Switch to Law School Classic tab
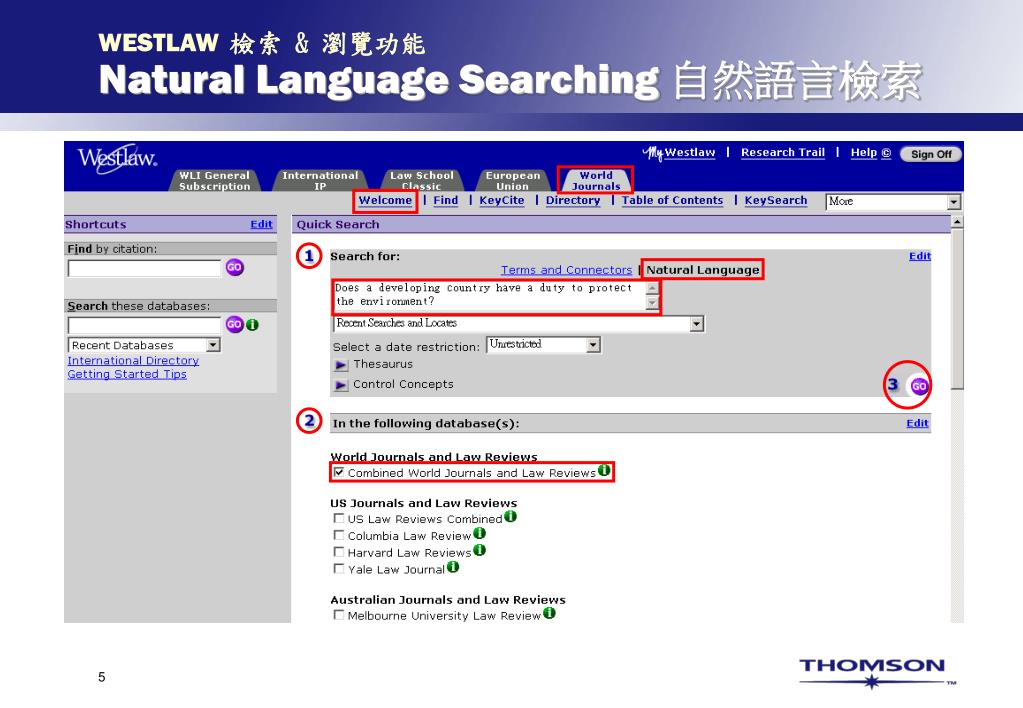Image resolution: width=1023 pixels, height=708 pixels. (421, 181)
